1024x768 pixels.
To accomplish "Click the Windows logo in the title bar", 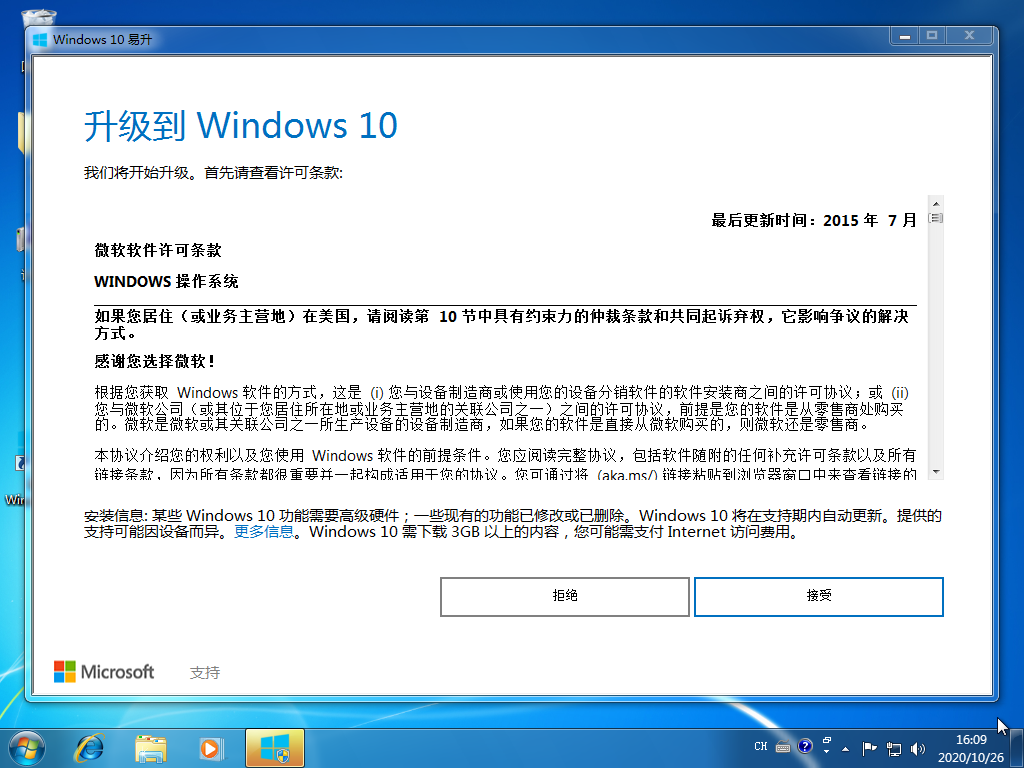I will coord(40,39).
